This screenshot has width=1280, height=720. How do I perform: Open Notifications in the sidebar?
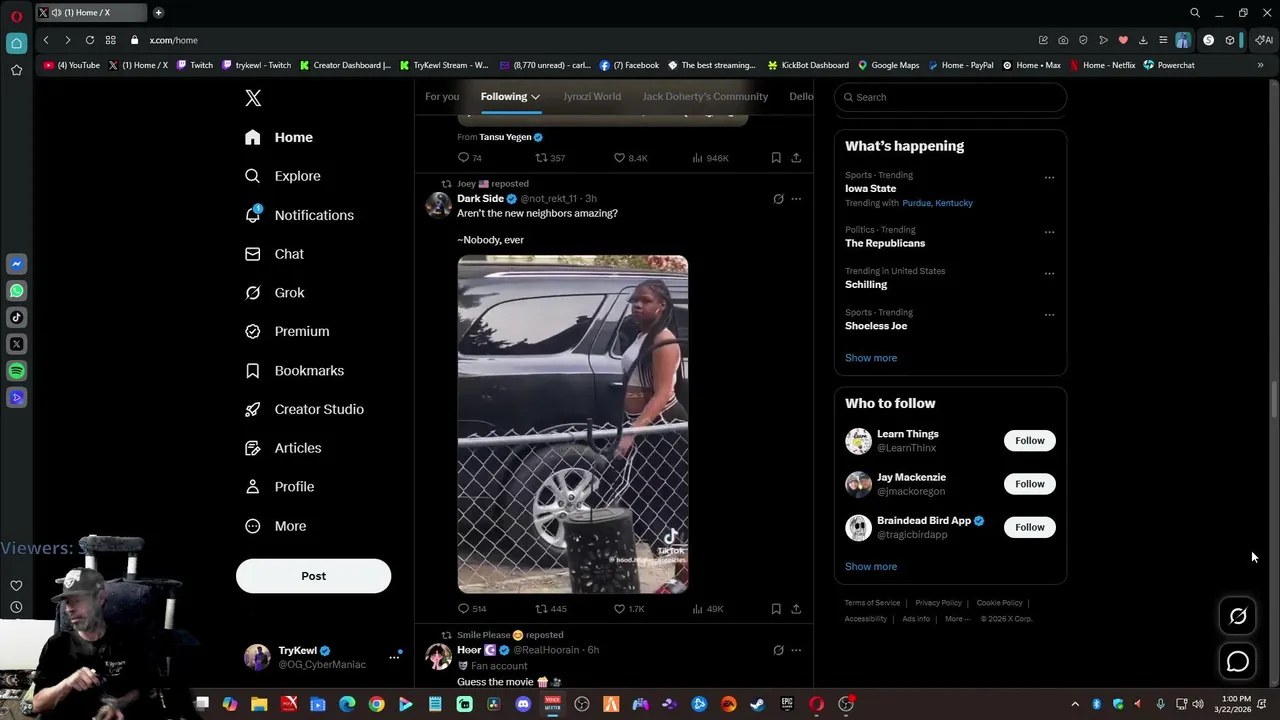coord(299,215)
